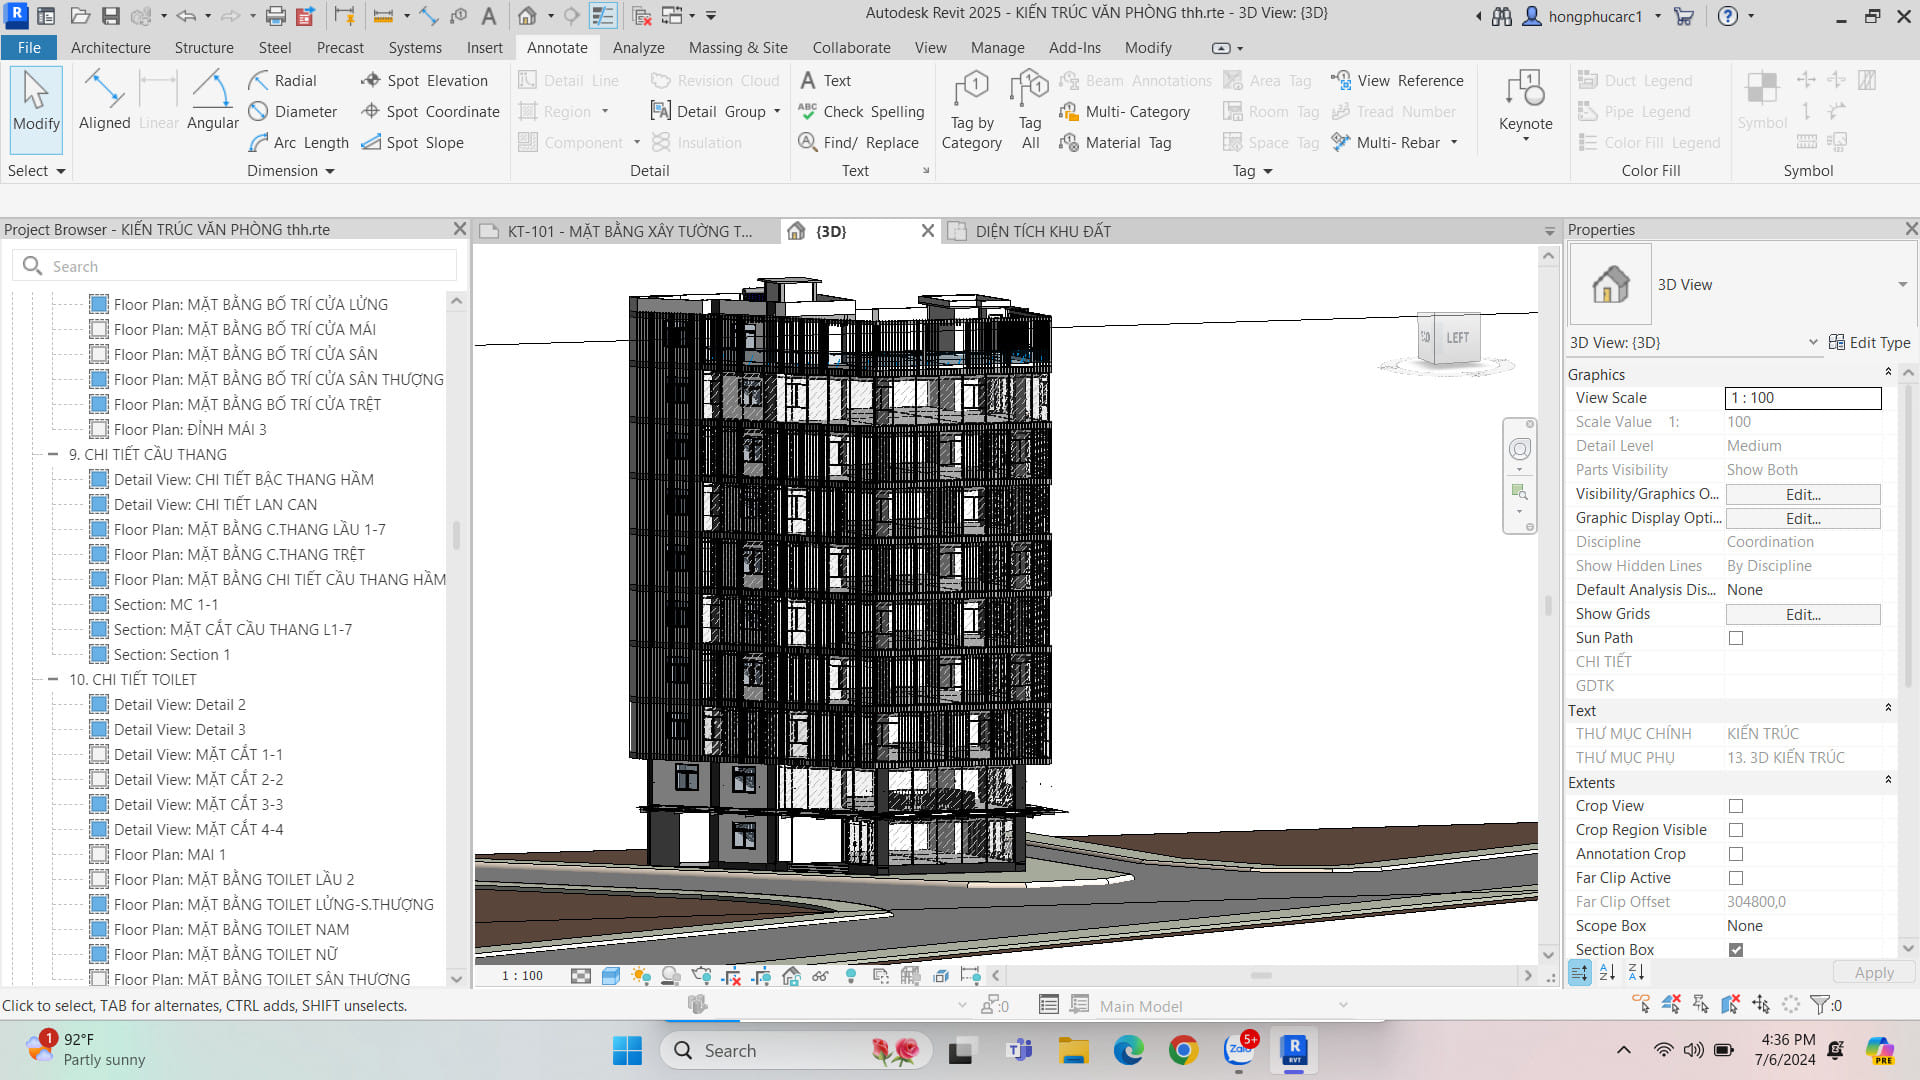
Task: Pick the Arc Length dimension tool
Action: click(299, 142)
